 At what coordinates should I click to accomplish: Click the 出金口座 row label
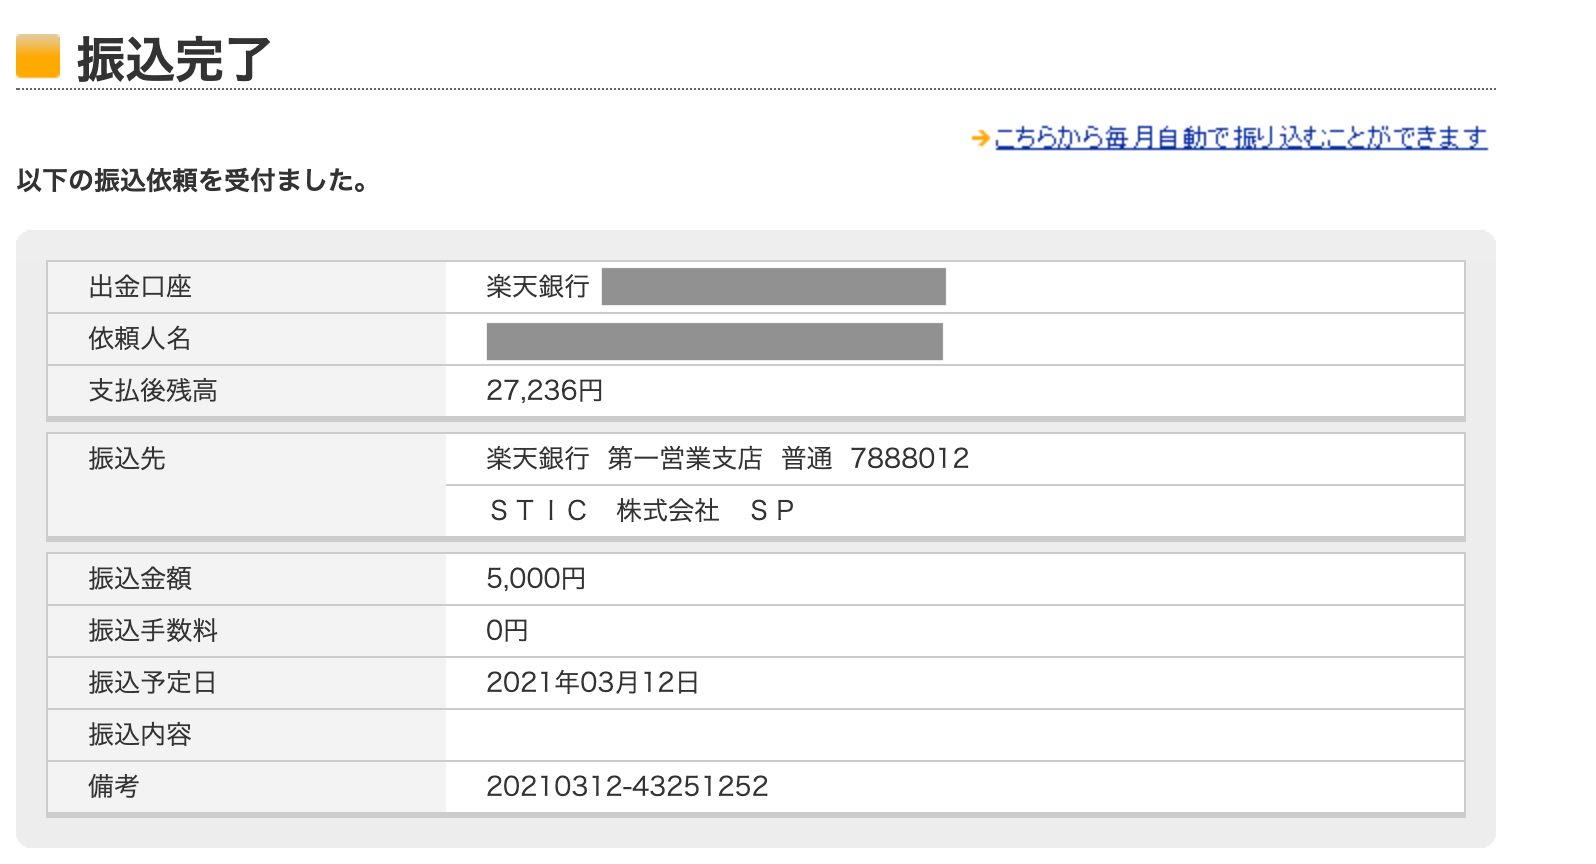(x=140, y=287)
